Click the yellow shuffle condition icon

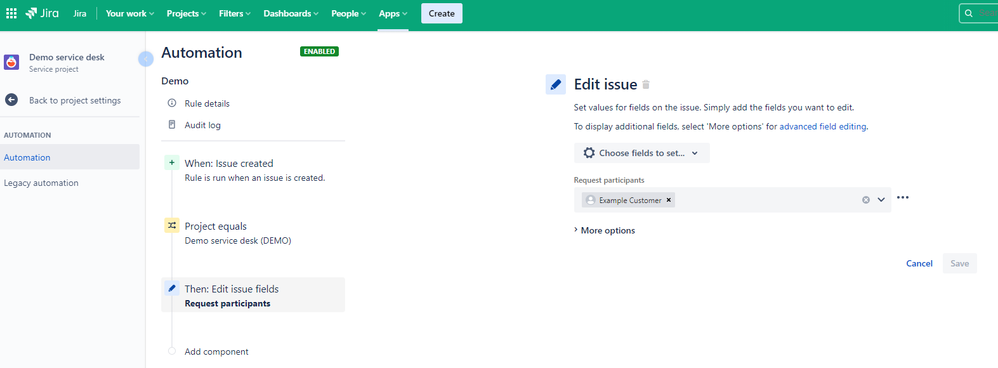171,225
